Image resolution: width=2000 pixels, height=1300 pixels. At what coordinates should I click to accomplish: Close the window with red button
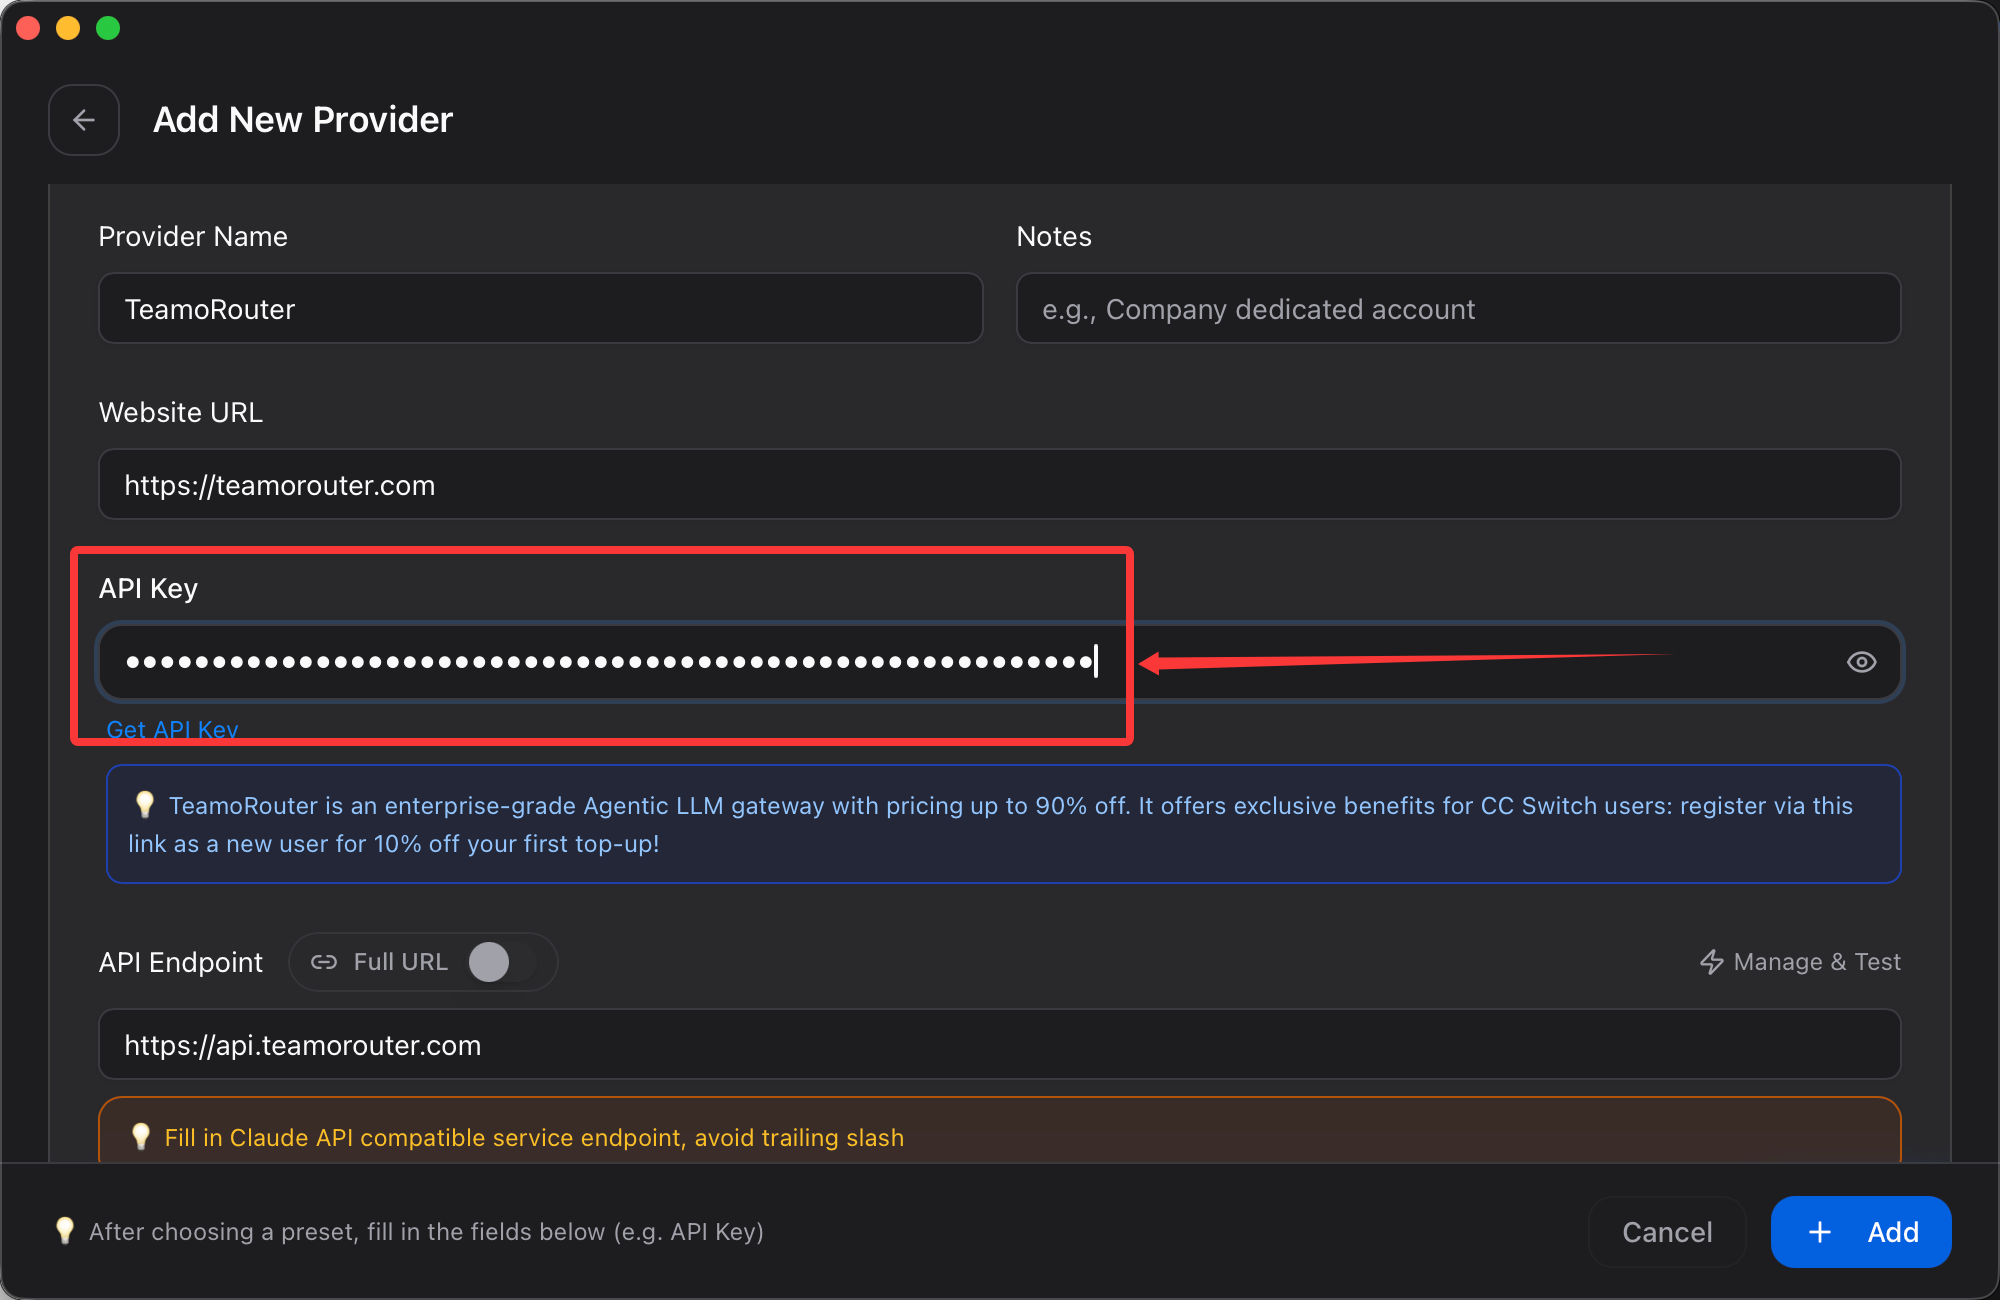tap(28, 28)
